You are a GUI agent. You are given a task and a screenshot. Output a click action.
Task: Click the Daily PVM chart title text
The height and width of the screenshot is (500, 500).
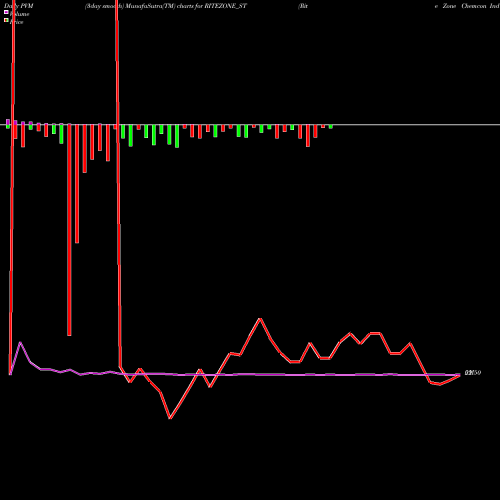point(19,6)
